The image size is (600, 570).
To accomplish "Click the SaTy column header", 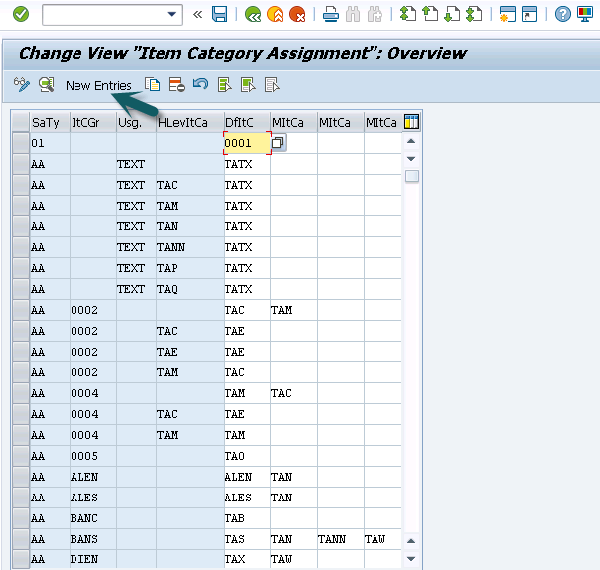I will (50, 122).
